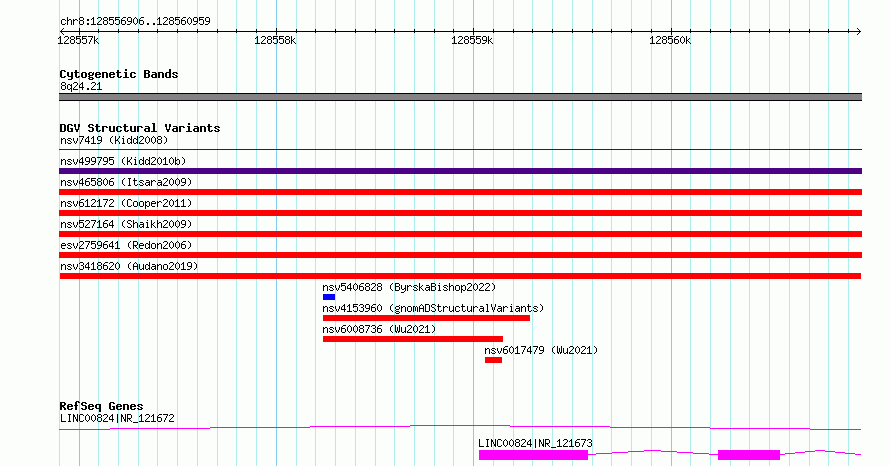Viewport: 890px width, 466px height.
Task: Select nsv6017479 (Wu2021) variant label
Action: tap(541, 350)
